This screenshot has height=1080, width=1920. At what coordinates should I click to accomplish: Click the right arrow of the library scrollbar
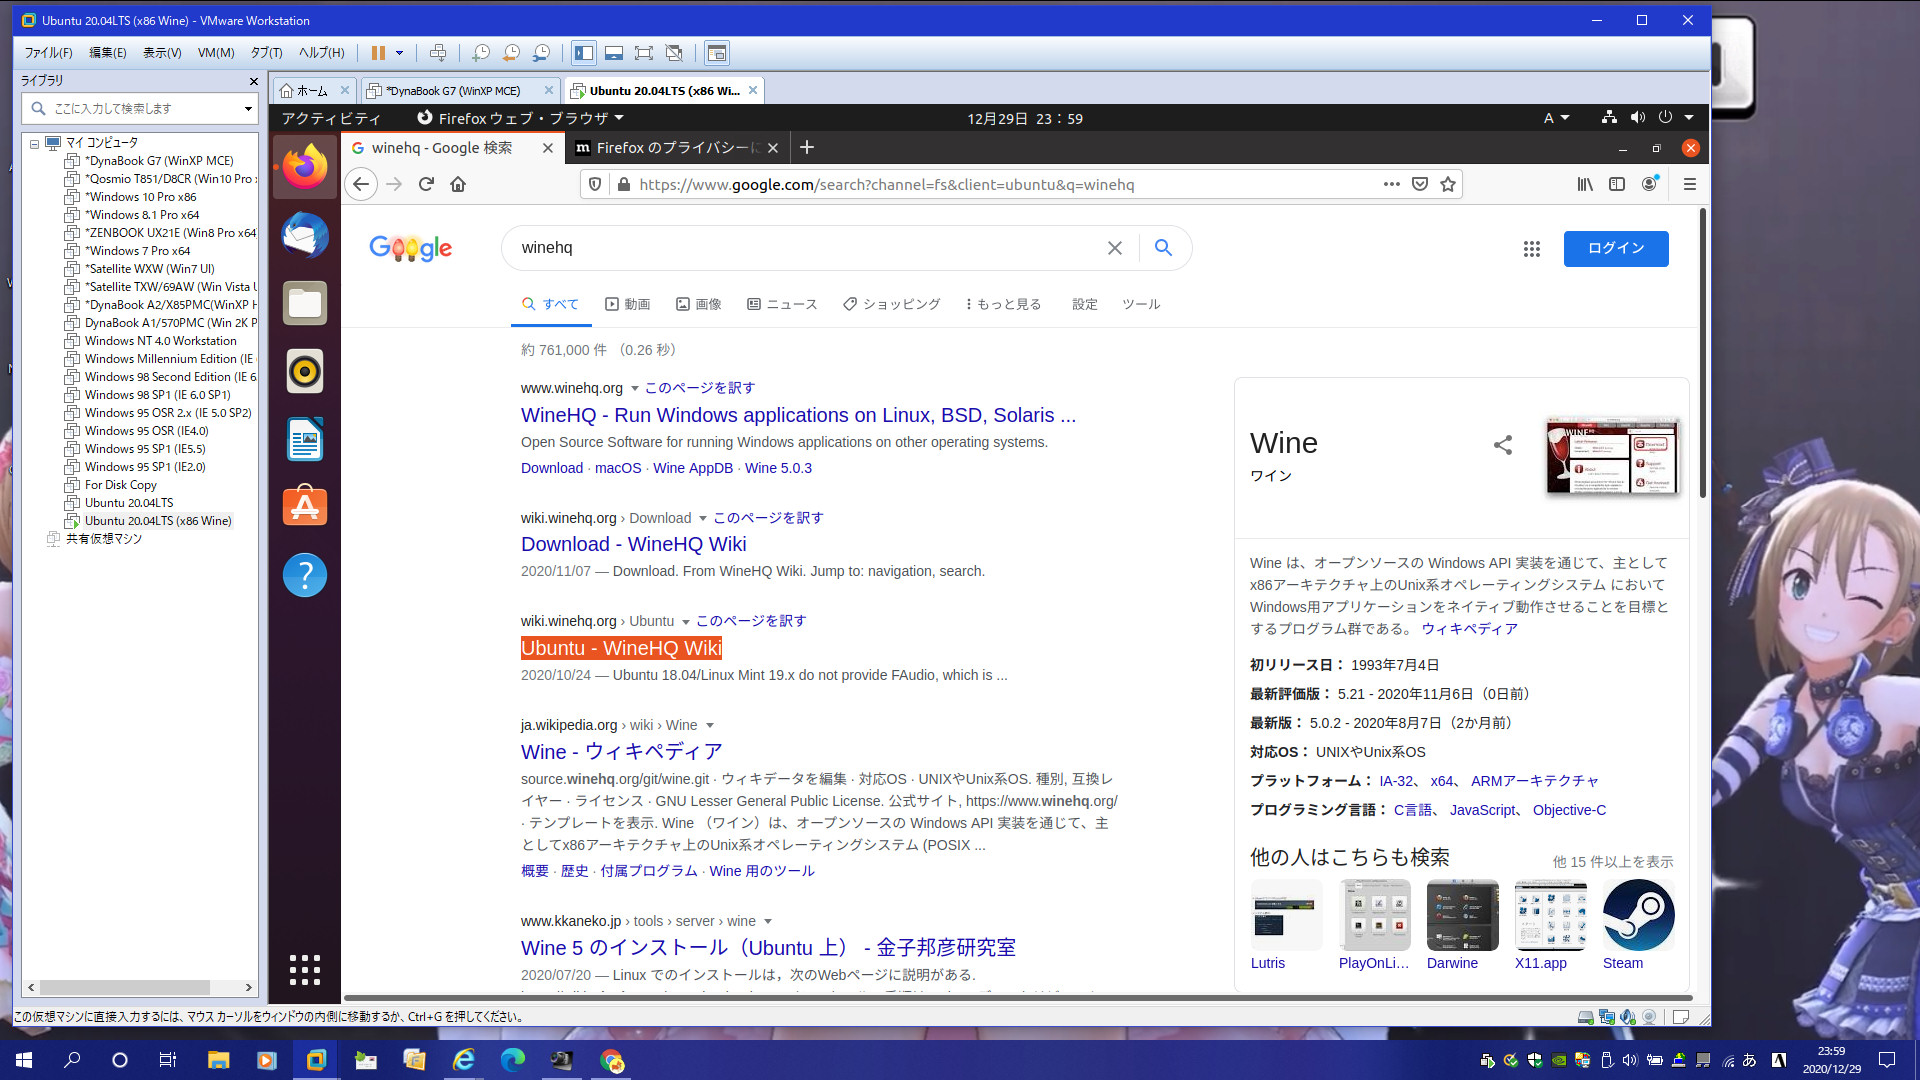pyautogui.click(x=249, y=987)
